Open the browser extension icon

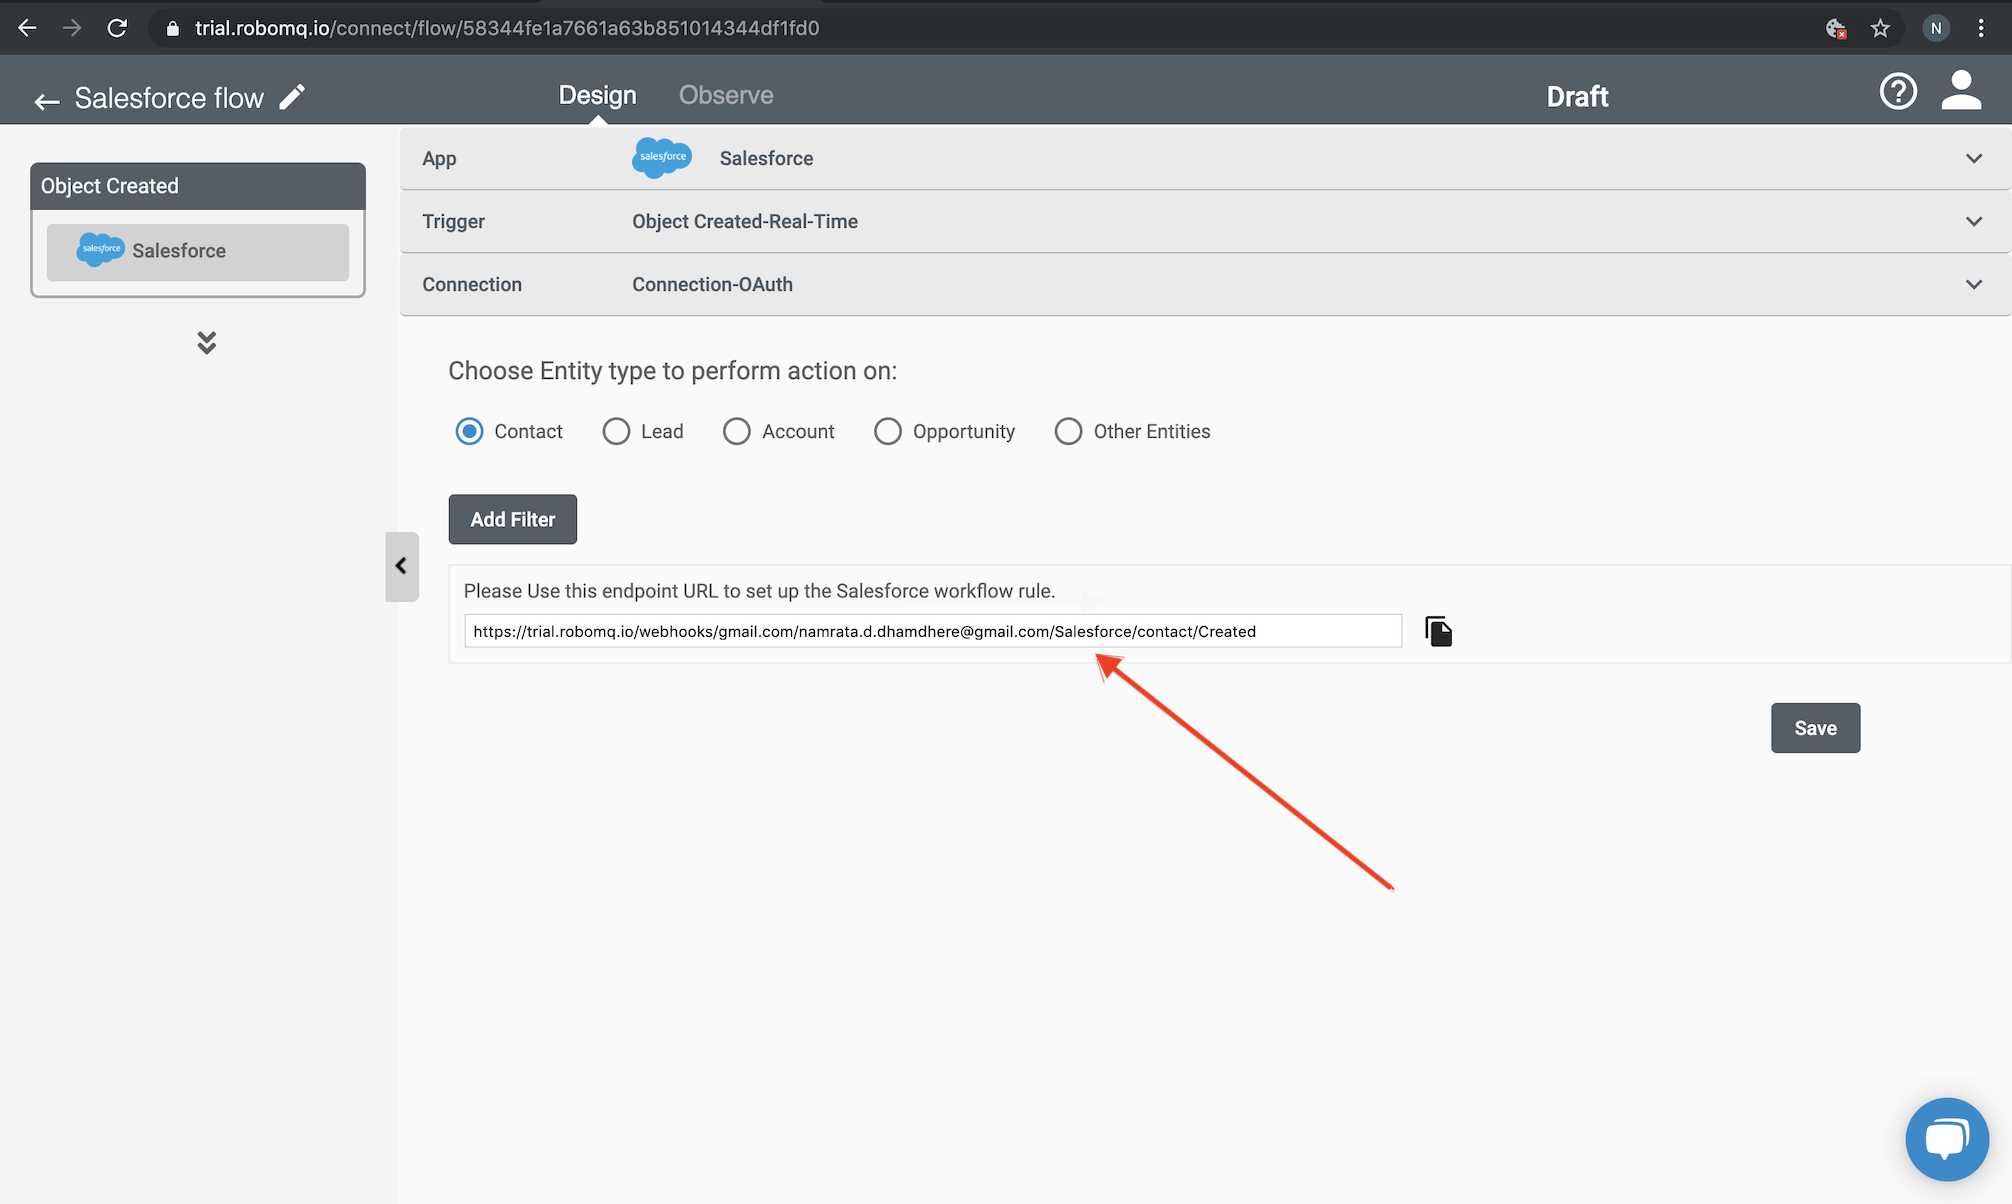[1835, 28]
